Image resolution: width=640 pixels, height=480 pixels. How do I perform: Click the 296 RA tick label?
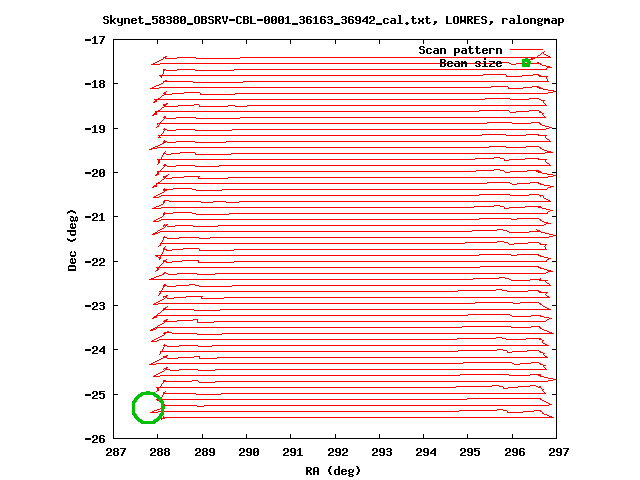[515, 452]
